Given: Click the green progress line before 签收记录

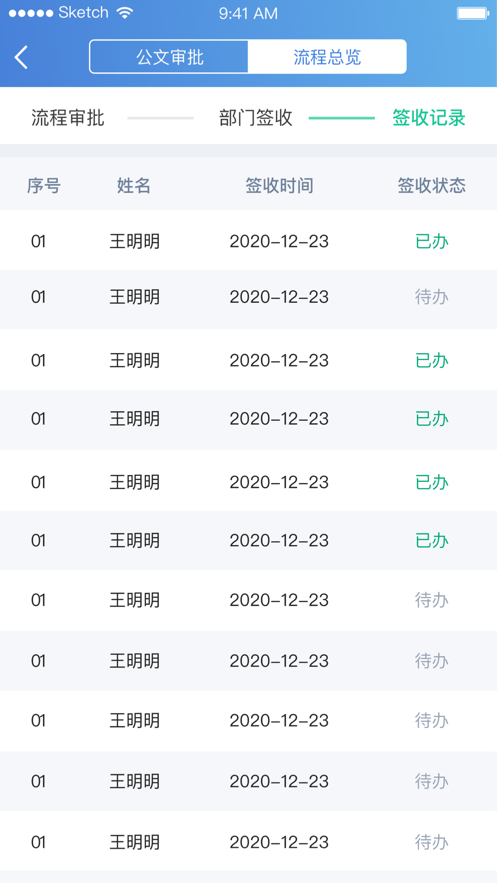Looking at the screenshot, I should click(342, 118).
